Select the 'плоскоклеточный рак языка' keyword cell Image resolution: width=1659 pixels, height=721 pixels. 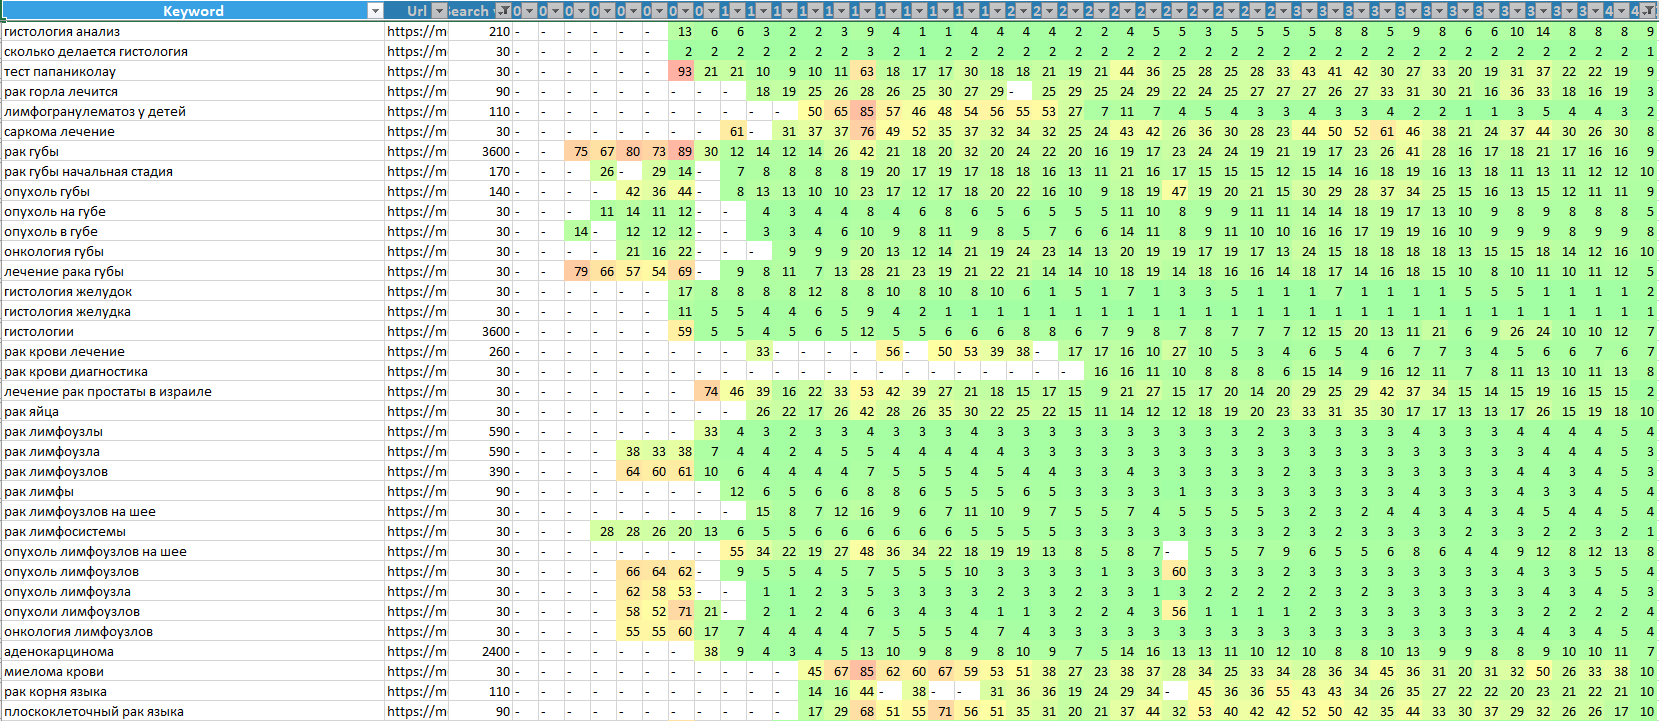tap(94, 711)
